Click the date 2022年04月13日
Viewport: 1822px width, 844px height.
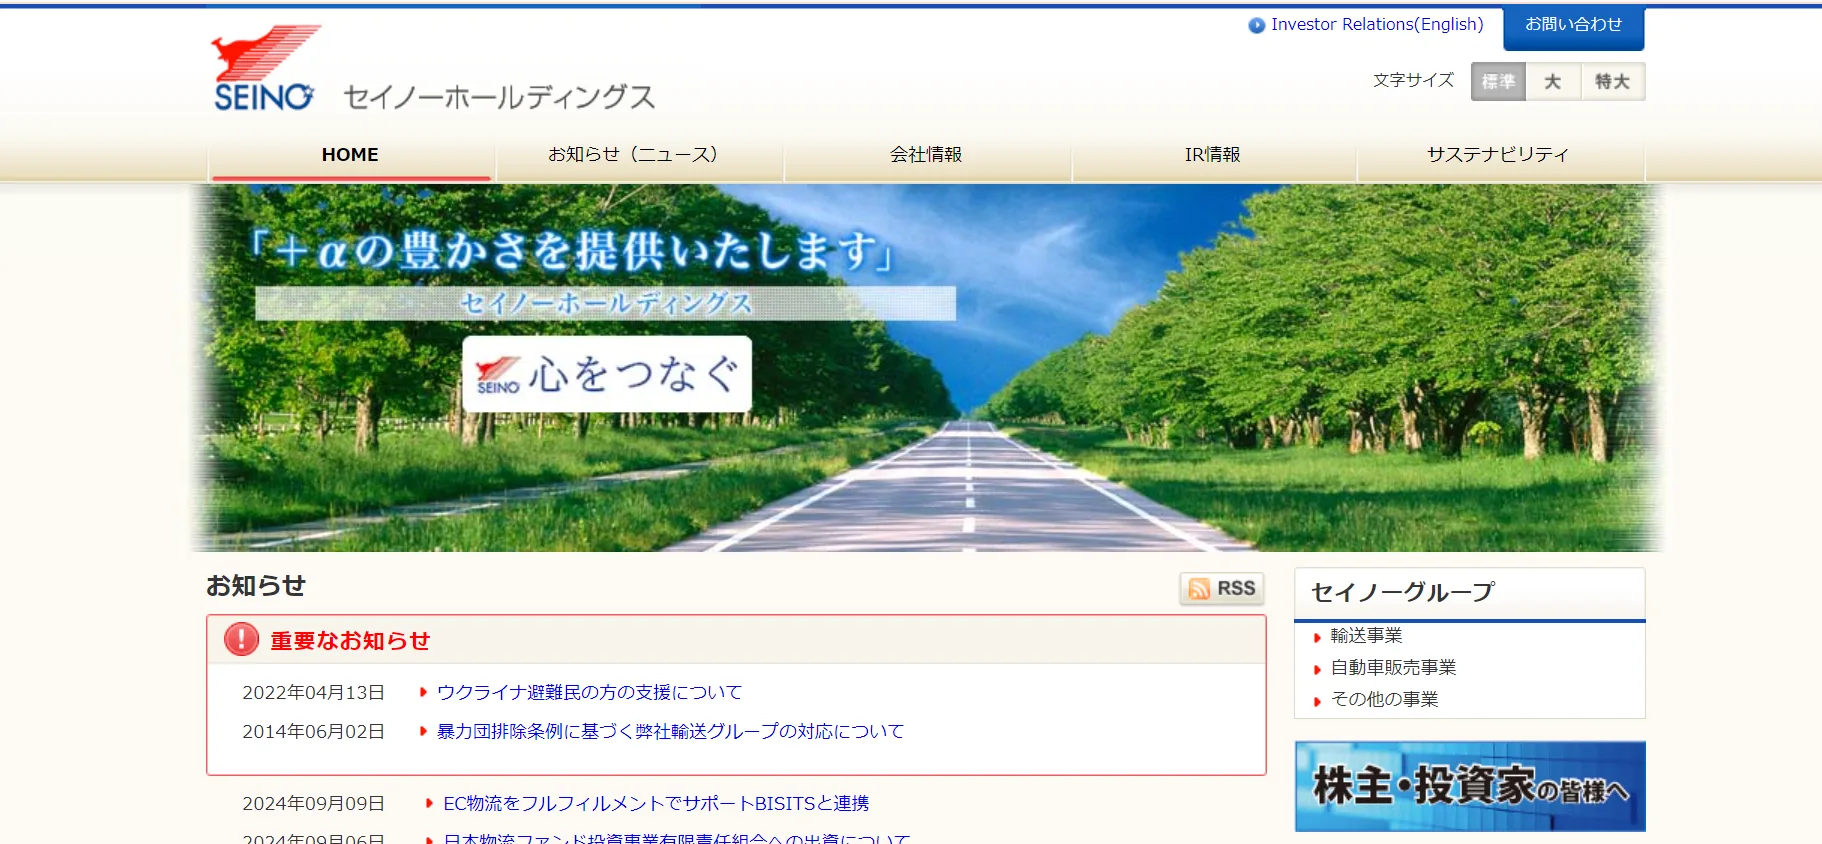(x=313, y=692)
